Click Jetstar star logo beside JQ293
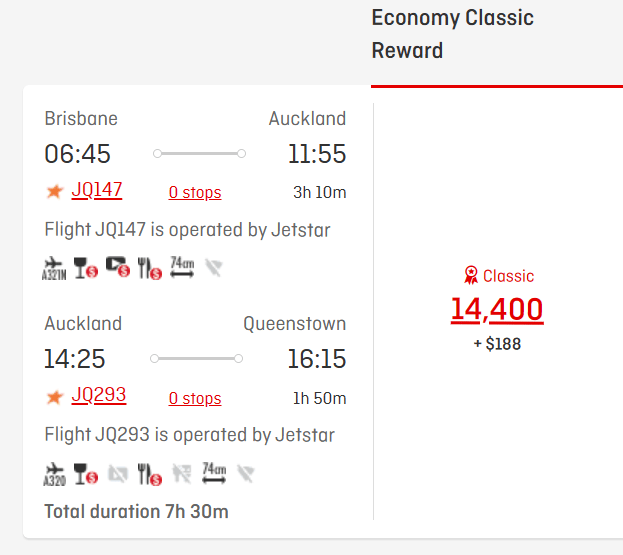623x555 pixels. (x=54, y=397)
